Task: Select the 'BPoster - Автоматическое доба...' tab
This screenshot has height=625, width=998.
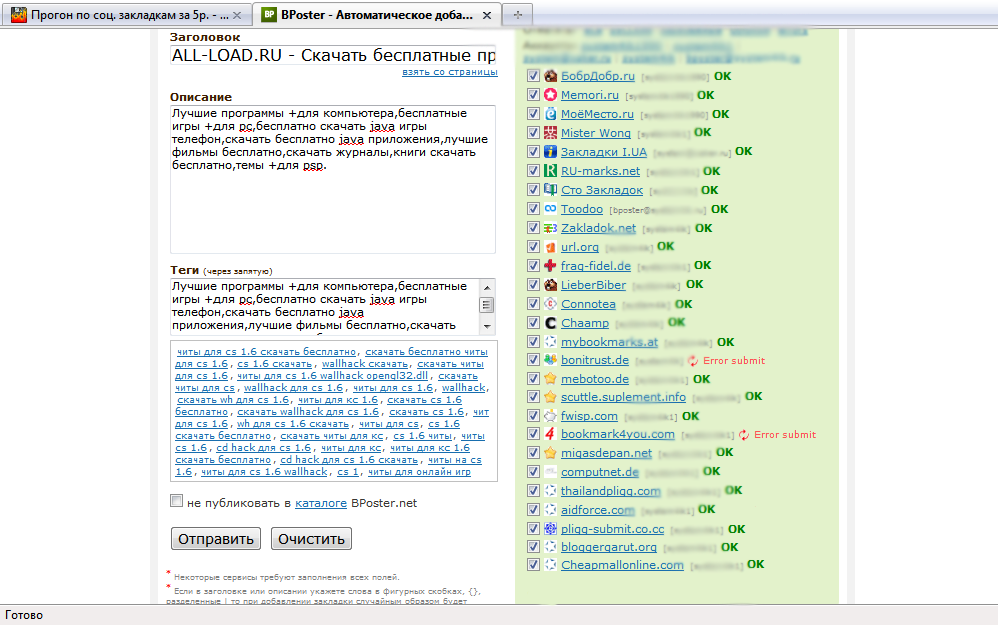Action: coord(377,15)
